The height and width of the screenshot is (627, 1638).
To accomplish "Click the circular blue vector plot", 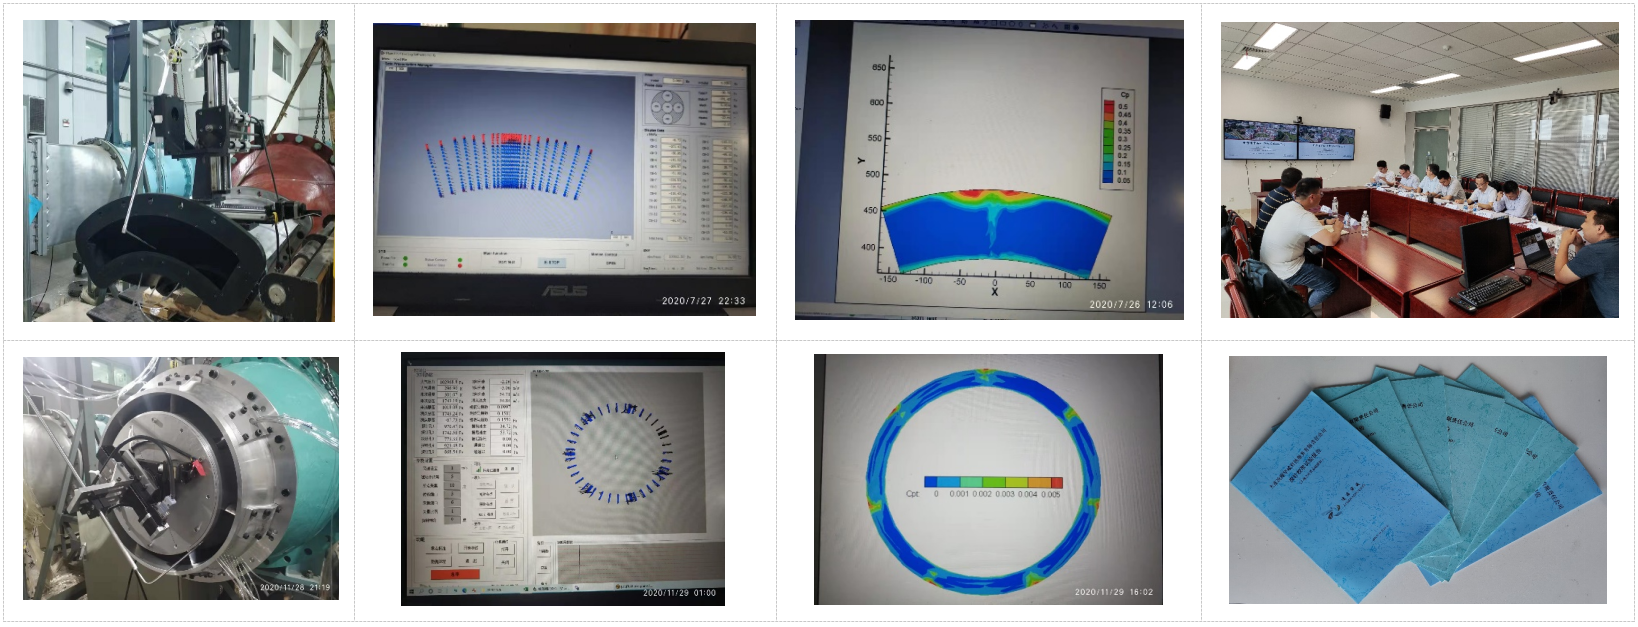I will [619, 453].
